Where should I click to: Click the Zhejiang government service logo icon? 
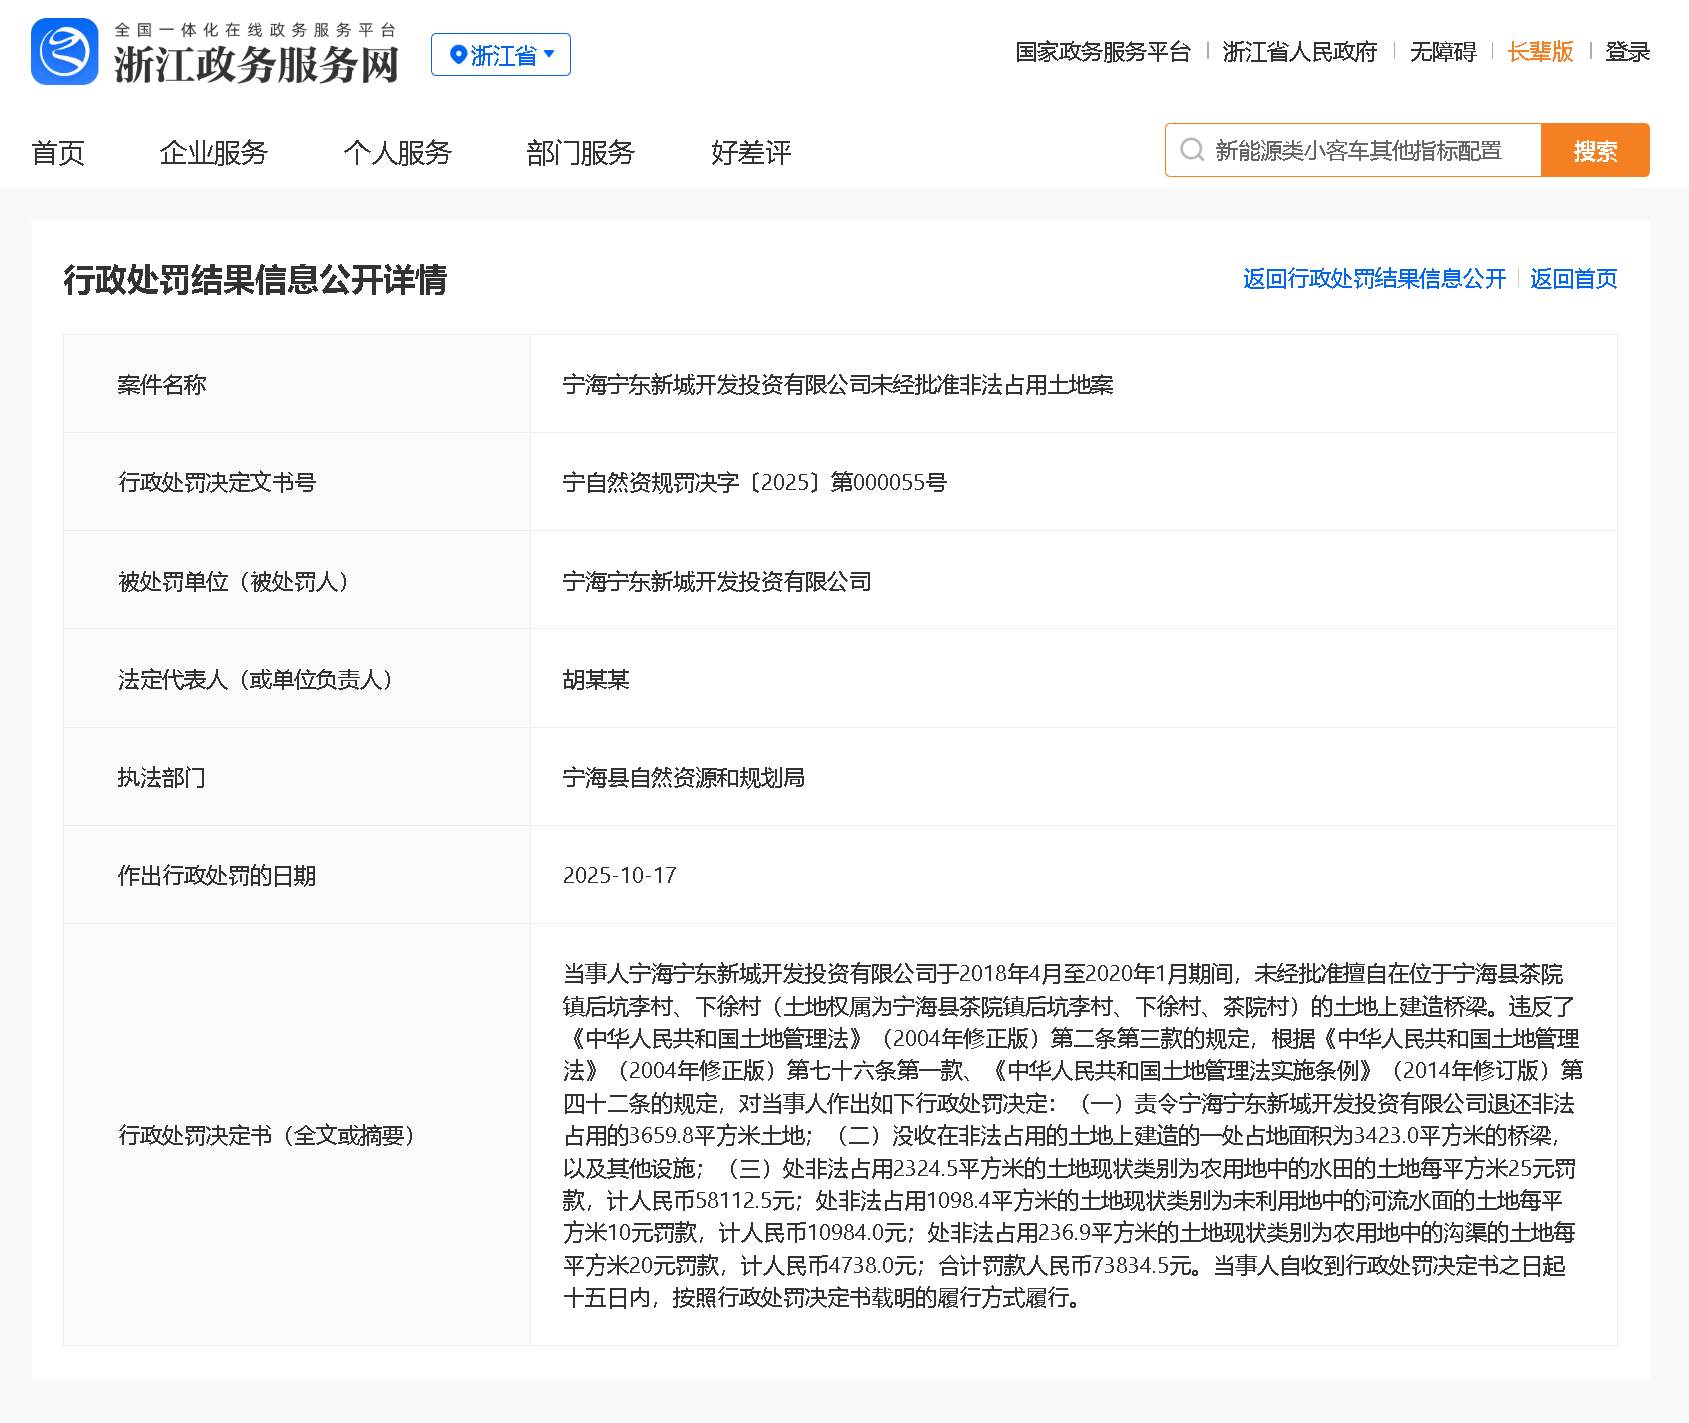tap(65, 52)
